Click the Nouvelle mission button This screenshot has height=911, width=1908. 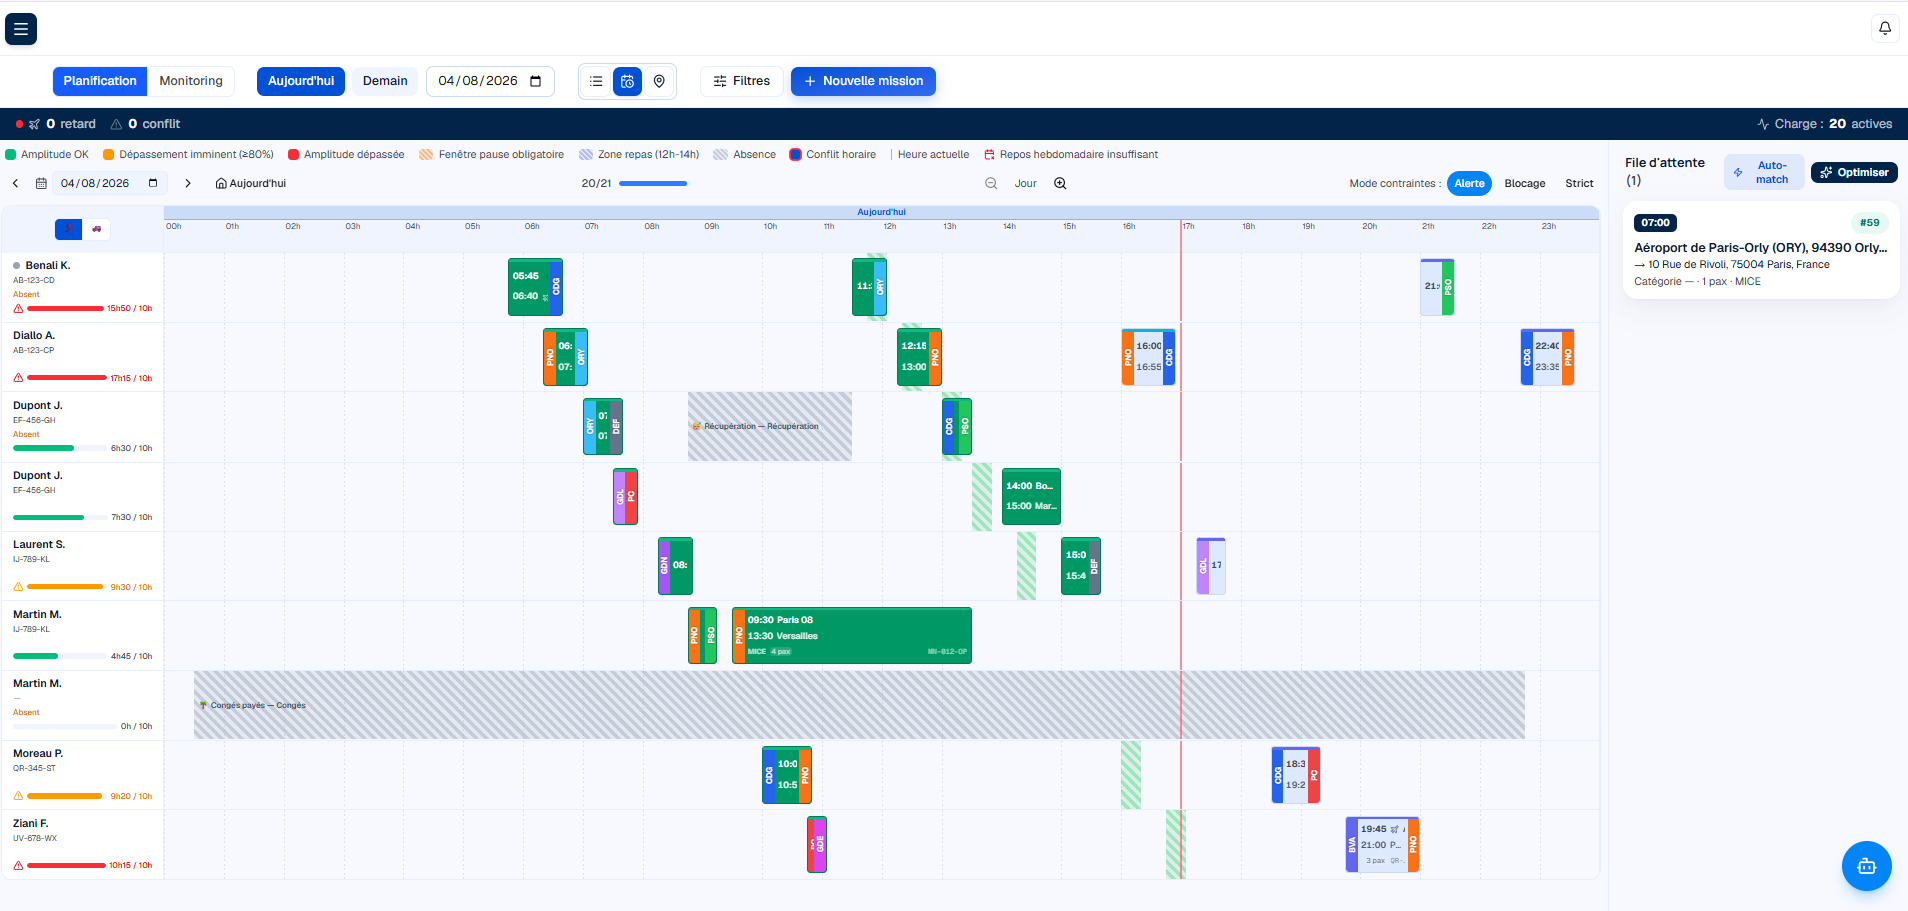pyautogui.click(x=863, y=81)
